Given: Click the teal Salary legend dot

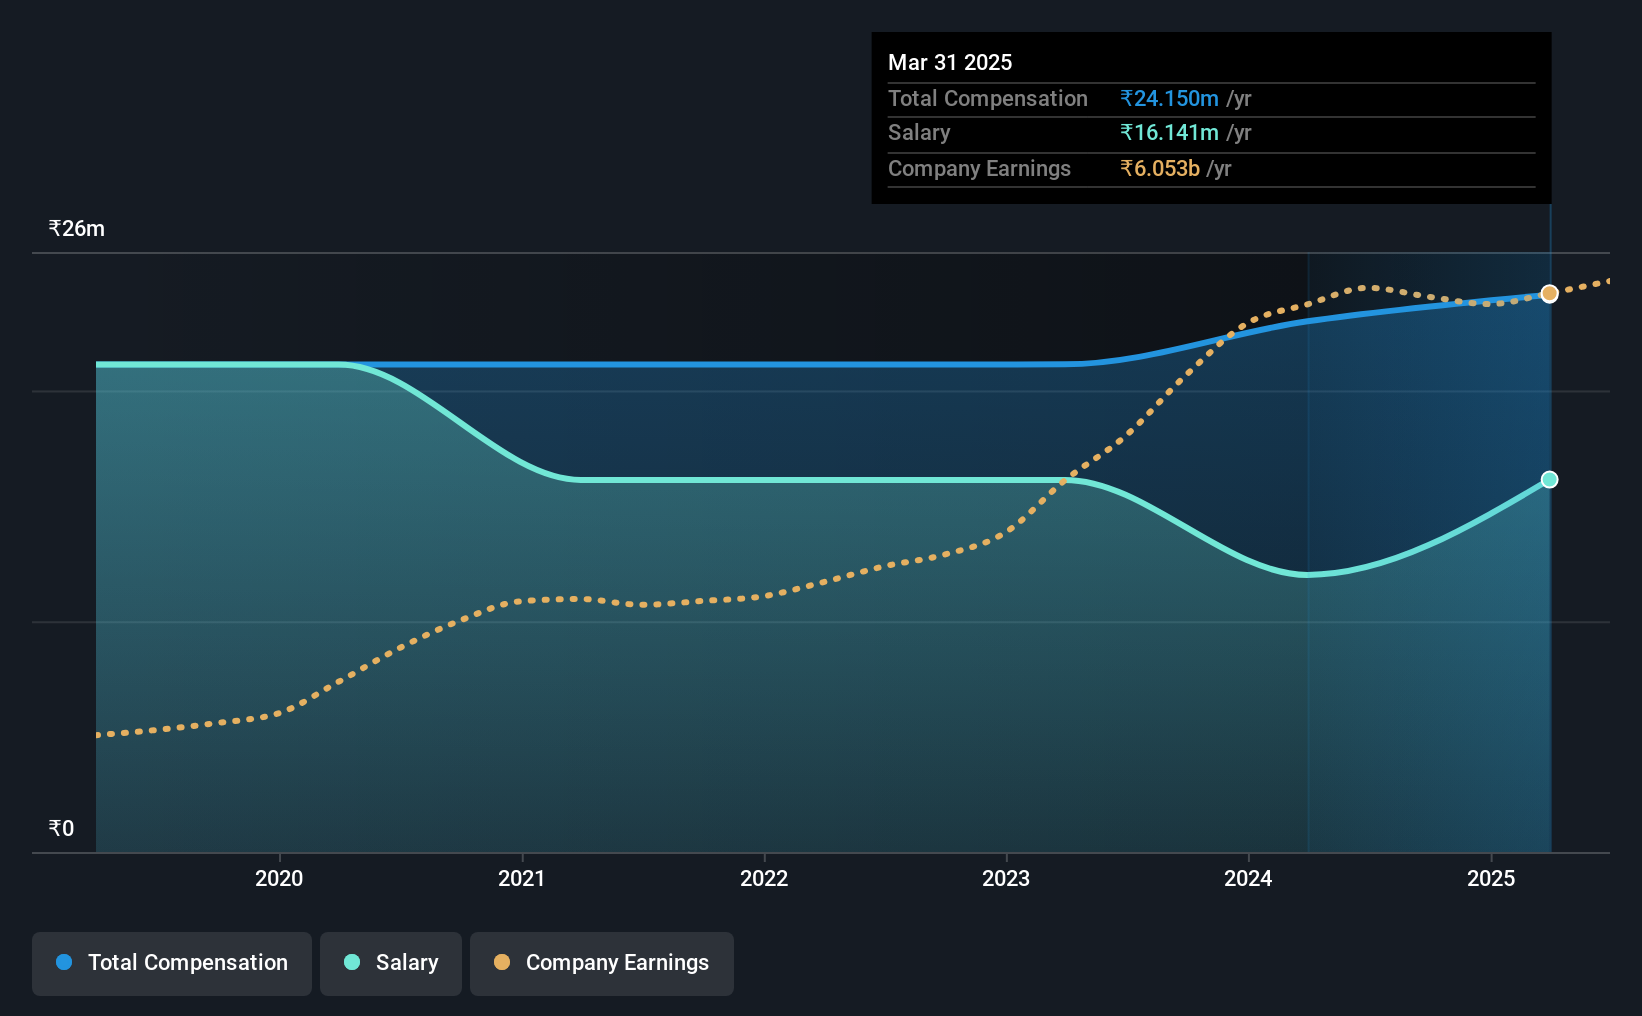Looking at the screenshot, I should [x=352, y=962].
